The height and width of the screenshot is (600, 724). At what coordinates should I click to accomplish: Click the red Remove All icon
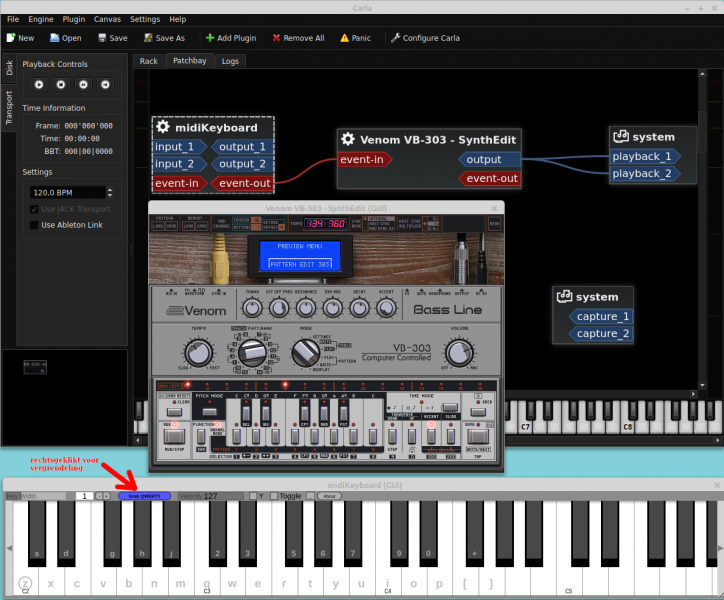276,38
